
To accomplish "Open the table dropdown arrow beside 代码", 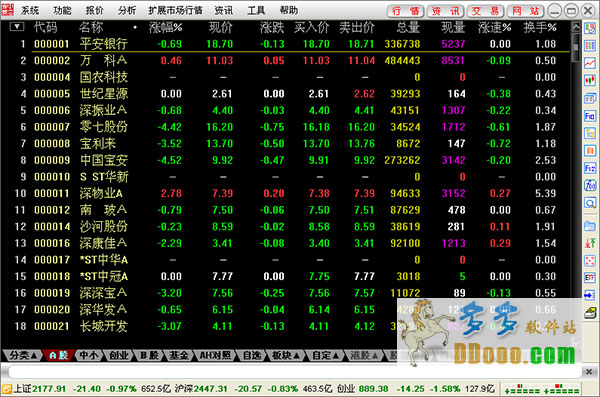I will click(17, 27).
